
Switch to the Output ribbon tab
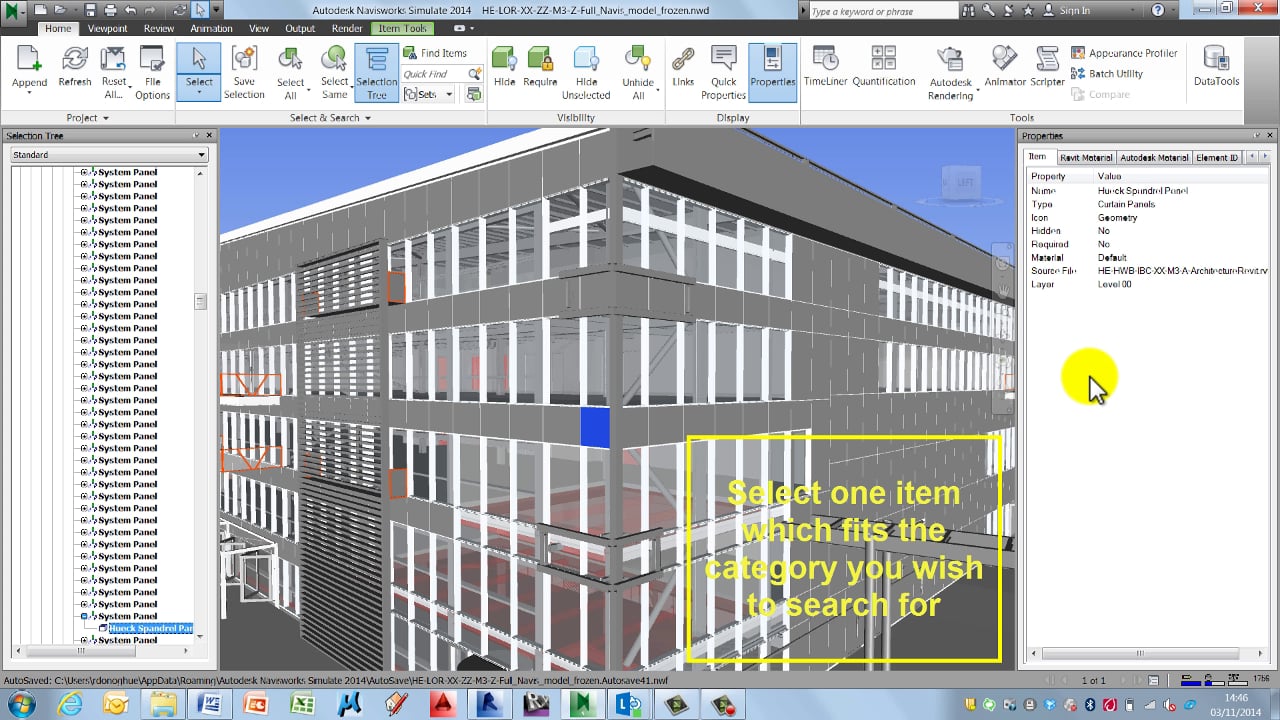click(300, 28)
